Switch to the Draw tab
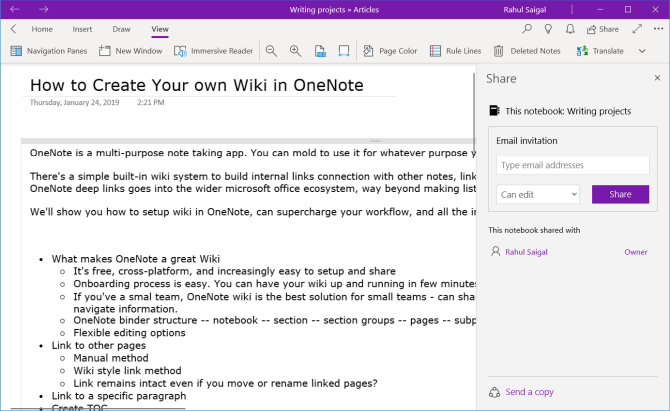This screenshot has height=411, width=670. 121,30
